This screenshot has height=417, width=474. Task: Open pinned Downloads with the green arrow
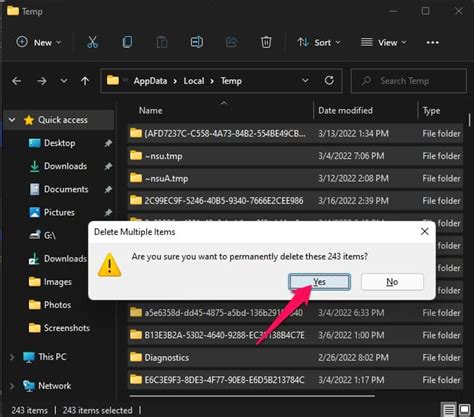tap(65, 166)
